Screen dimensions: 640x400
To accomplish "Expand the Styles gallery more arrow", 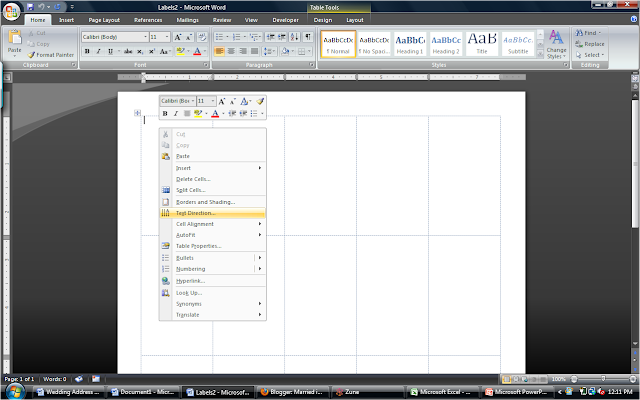I will 540,54.
